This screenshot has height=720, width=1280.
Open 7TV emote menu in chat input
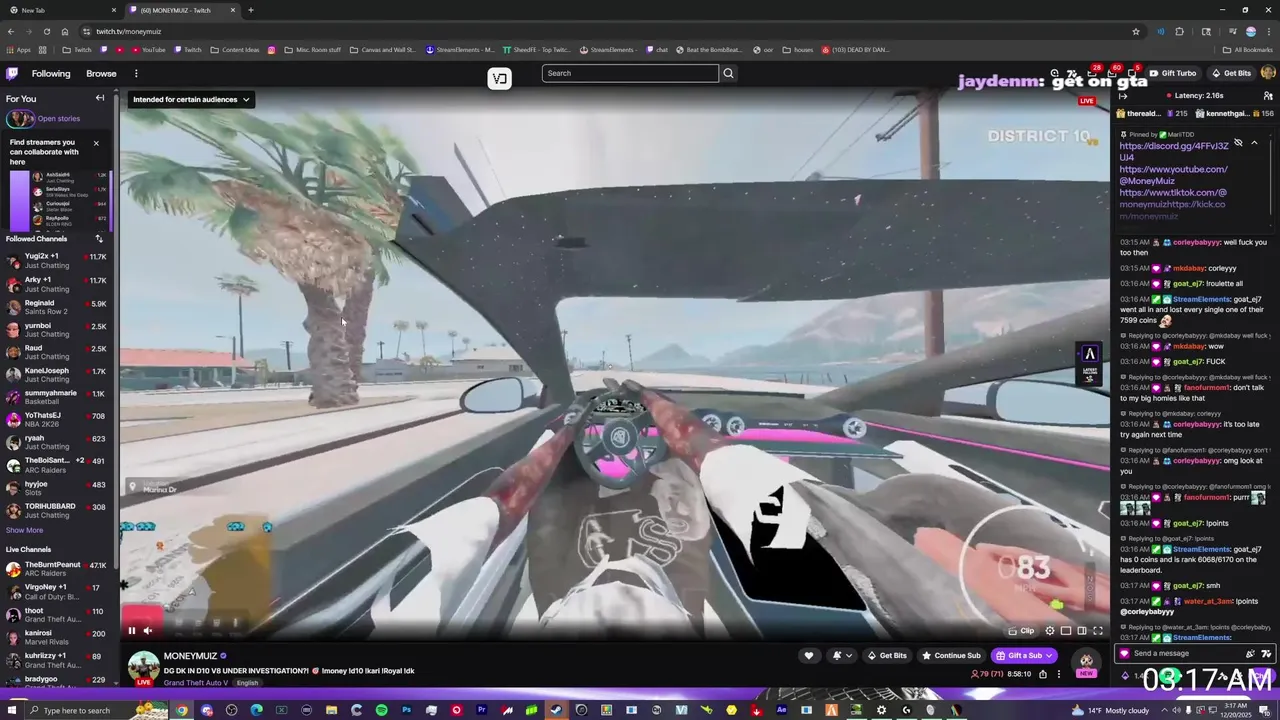(x=1266, y=653)
